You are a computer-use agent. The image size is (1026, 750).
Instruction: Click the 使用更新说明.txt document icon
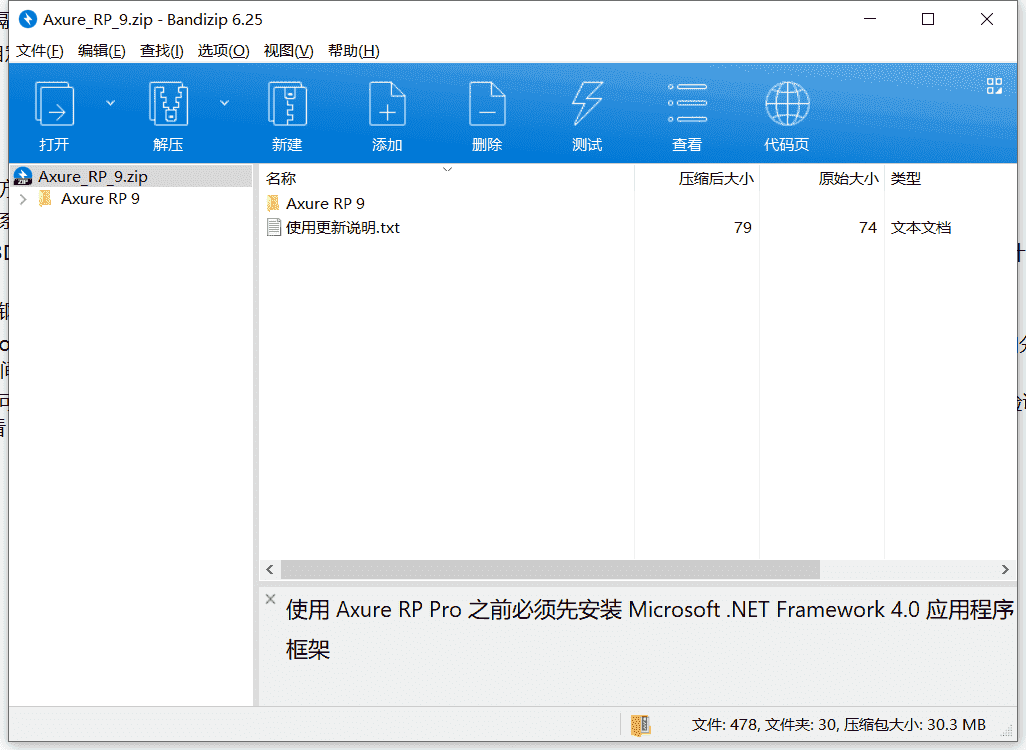(274, 228)
